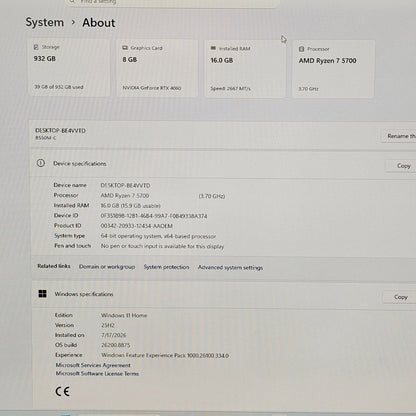Viewport: 416px width, 416px height.
Task: Select the Product ID value 00342-20933-12434-AAOEM
Action: [x=136, y=226]
